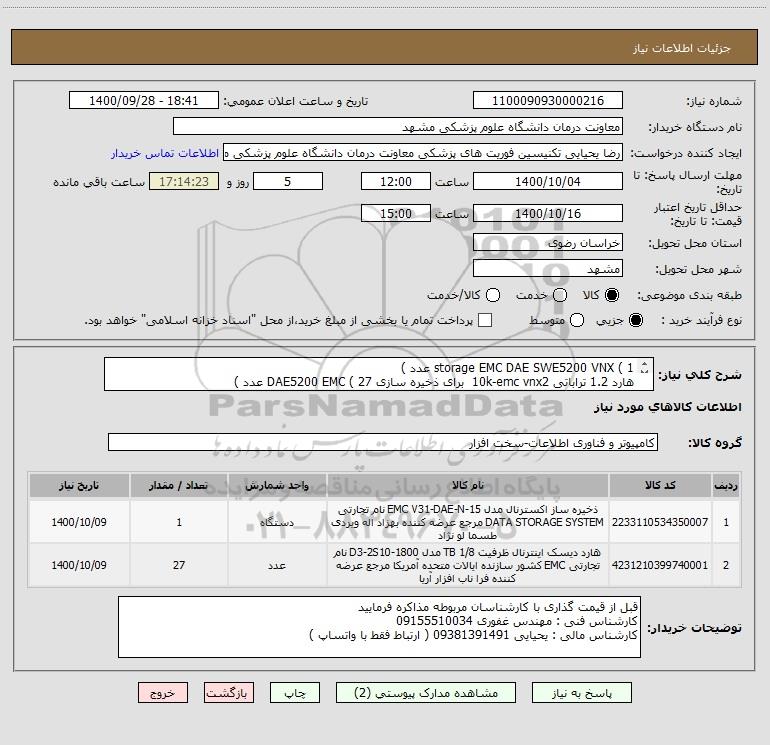Toggle the اسناد خزانه اسلامی payment checkbox

(485, 320)
